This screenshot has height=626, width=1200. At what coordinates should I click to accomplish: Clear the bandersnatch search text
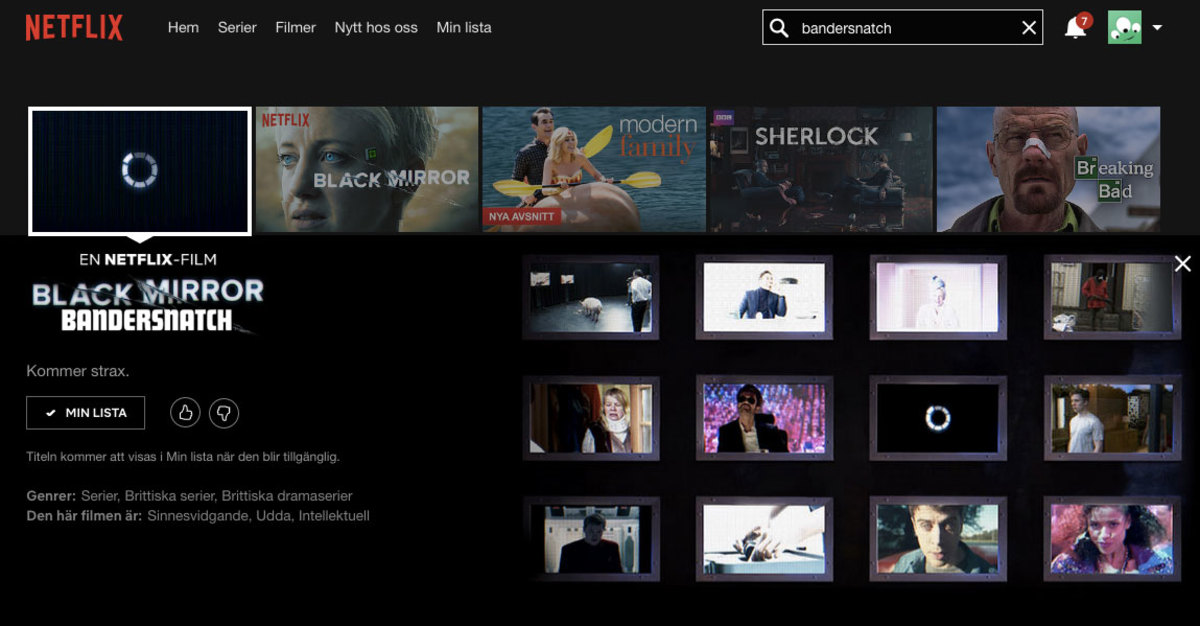tap(1028, 28)
